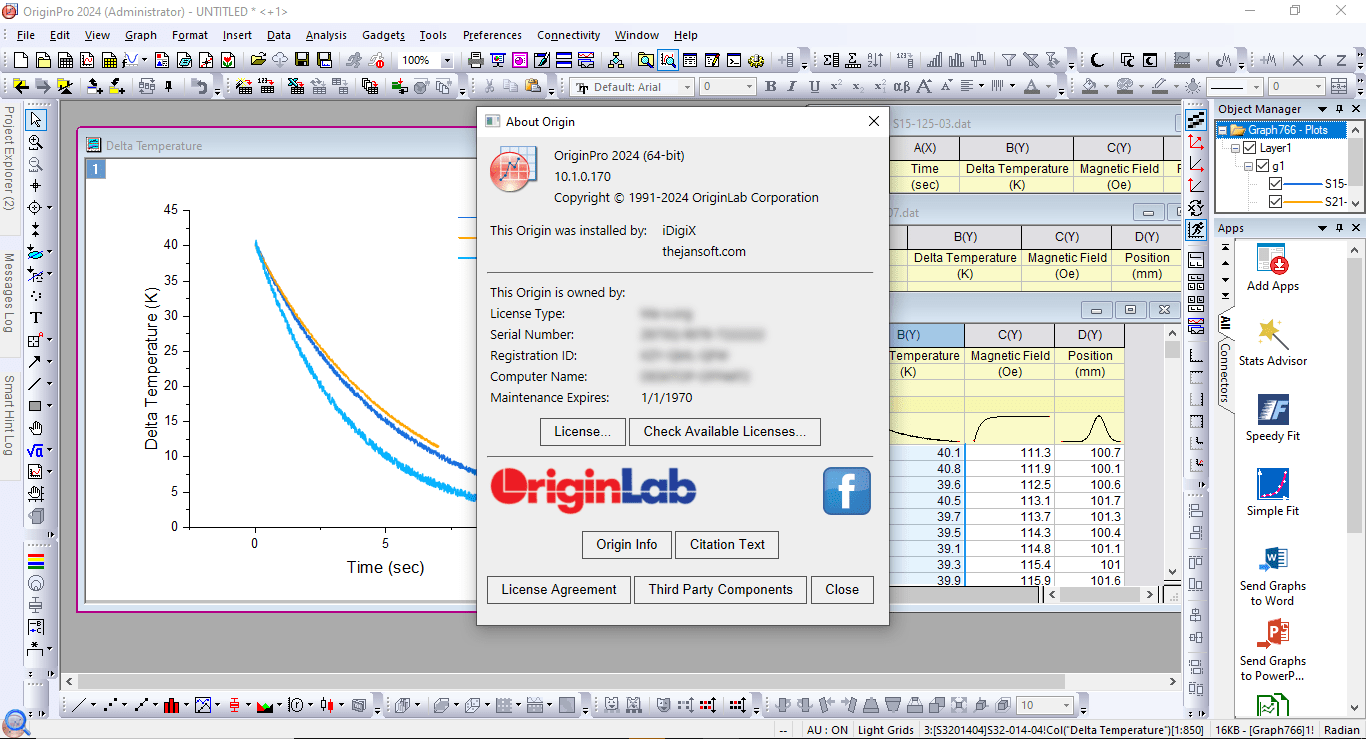
Task: Click the fill color paint bucket
Action: click(x=1090, y=87)
